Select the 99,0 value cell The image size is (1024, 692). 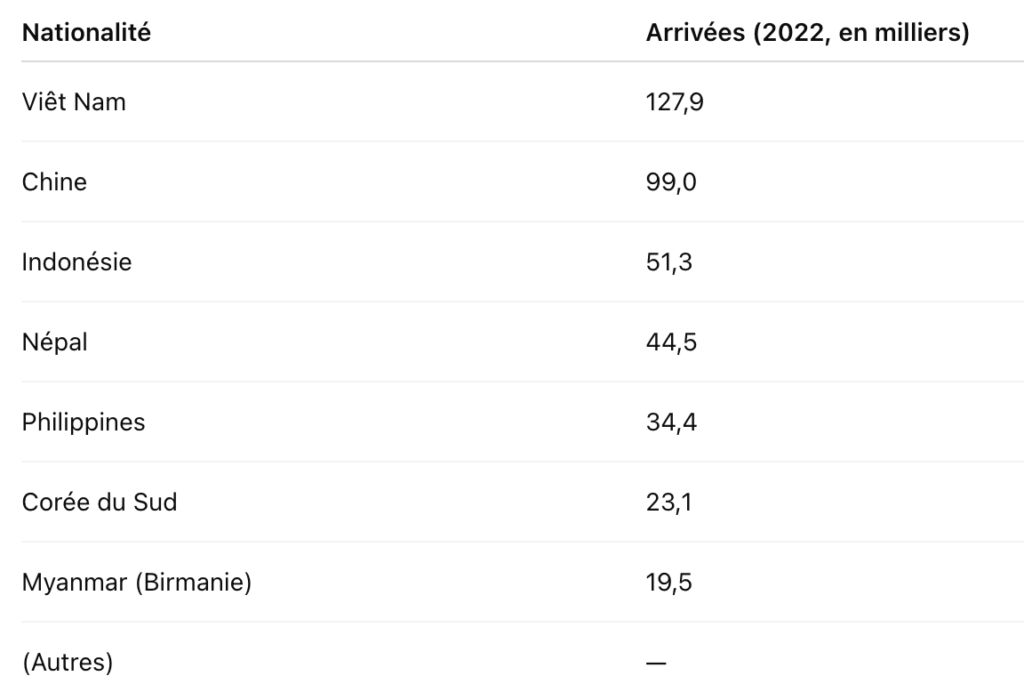[671, 182]
